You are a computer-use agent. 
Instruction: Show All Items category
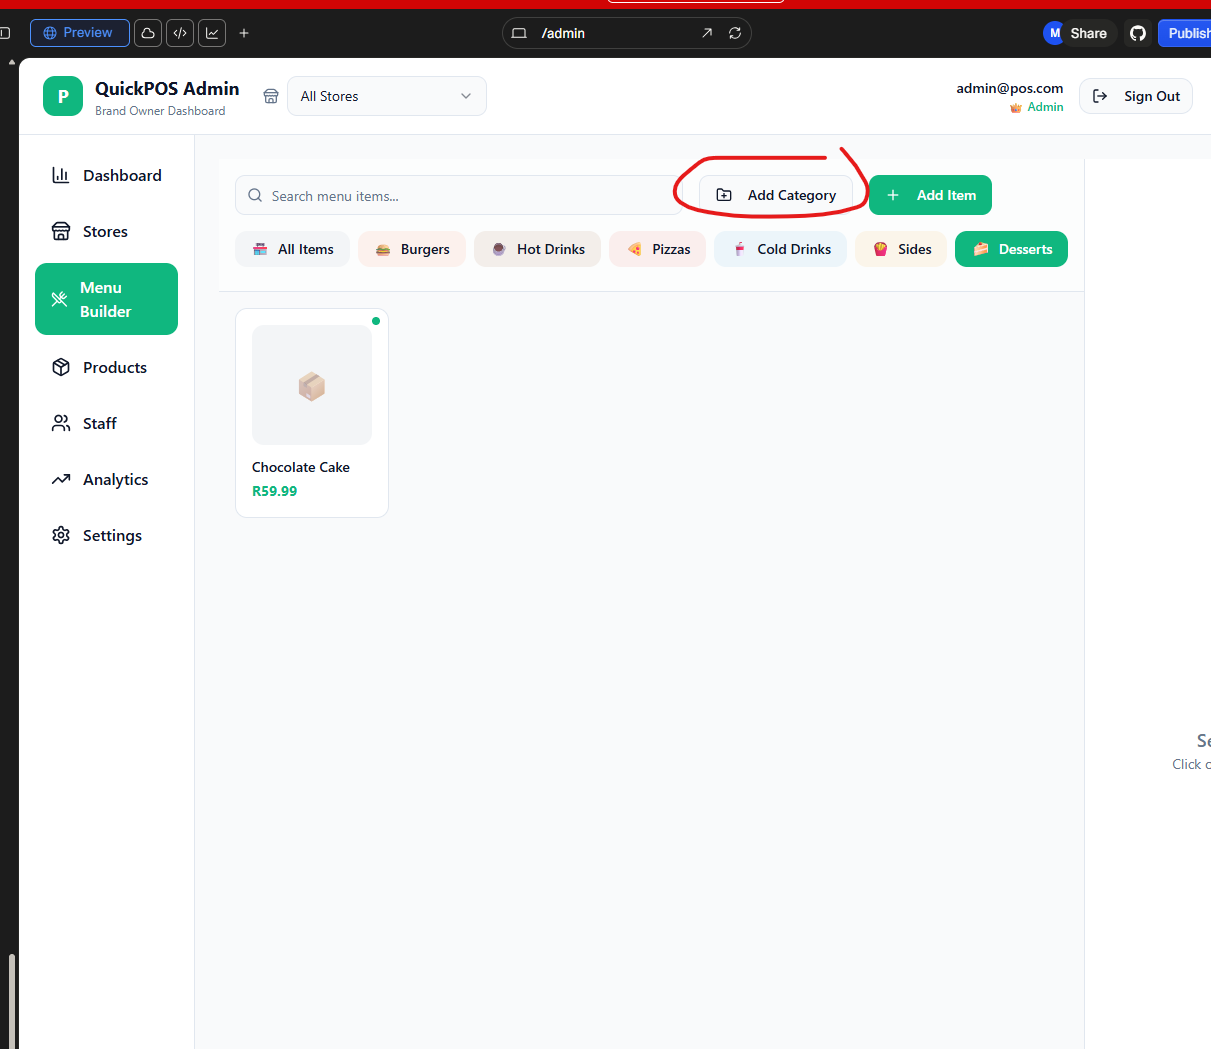pyautogui.click(x=292, y=249)
